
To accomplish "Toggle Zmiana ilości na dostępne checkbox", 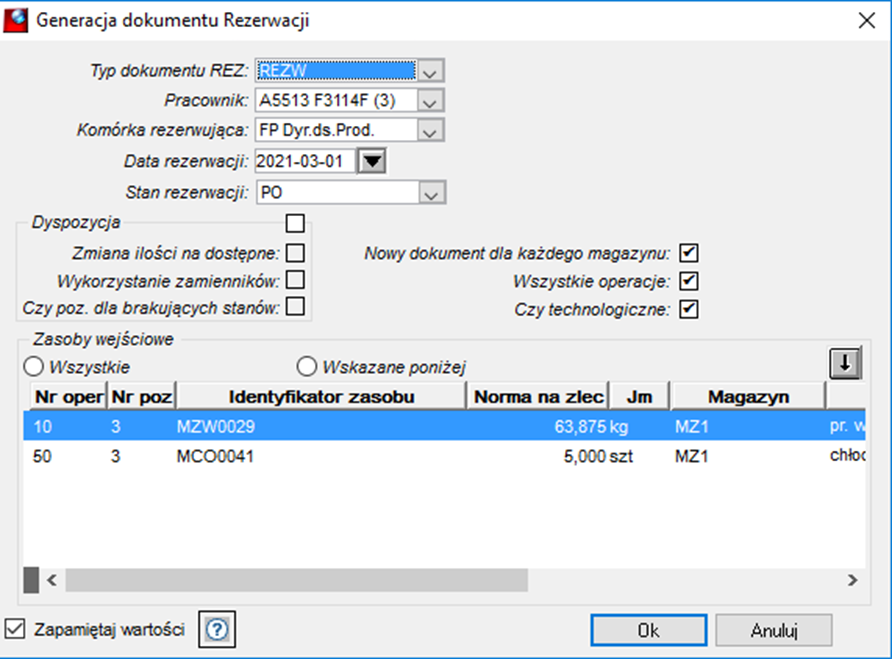I will tap(295, 253).
